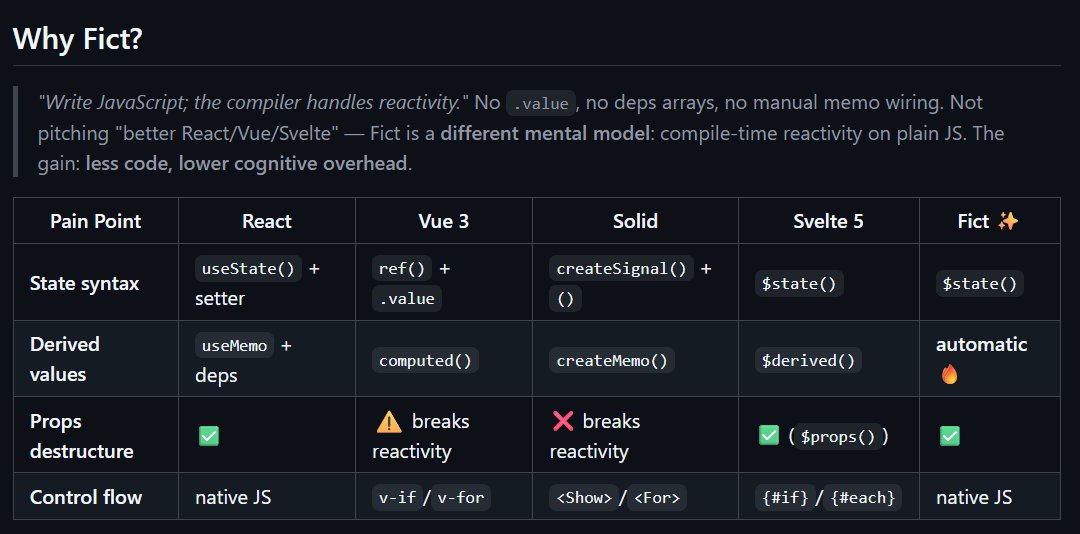
Task: Click the 'automatic' text in Fict column
Action: (x=982, y=345)
